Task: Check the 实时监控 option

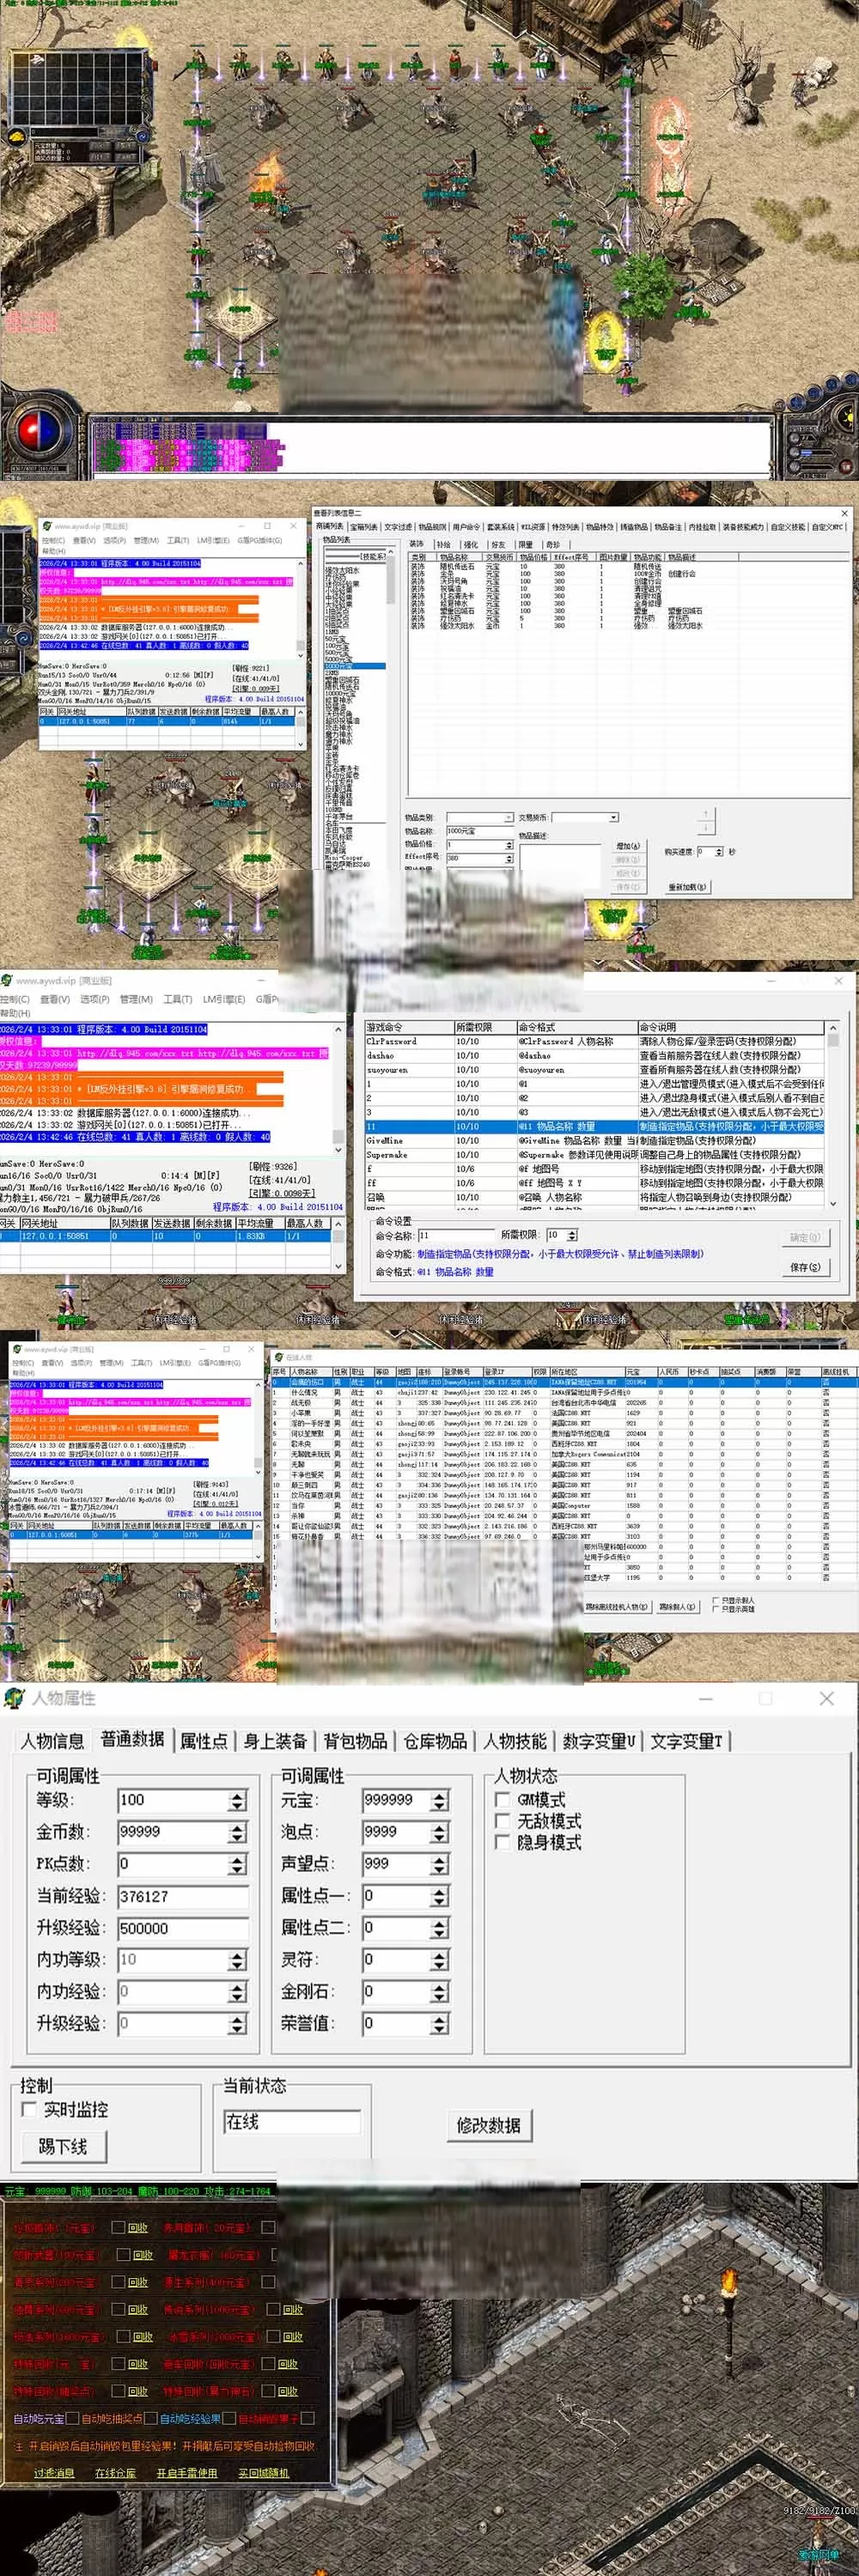Action: [30, 2109]
